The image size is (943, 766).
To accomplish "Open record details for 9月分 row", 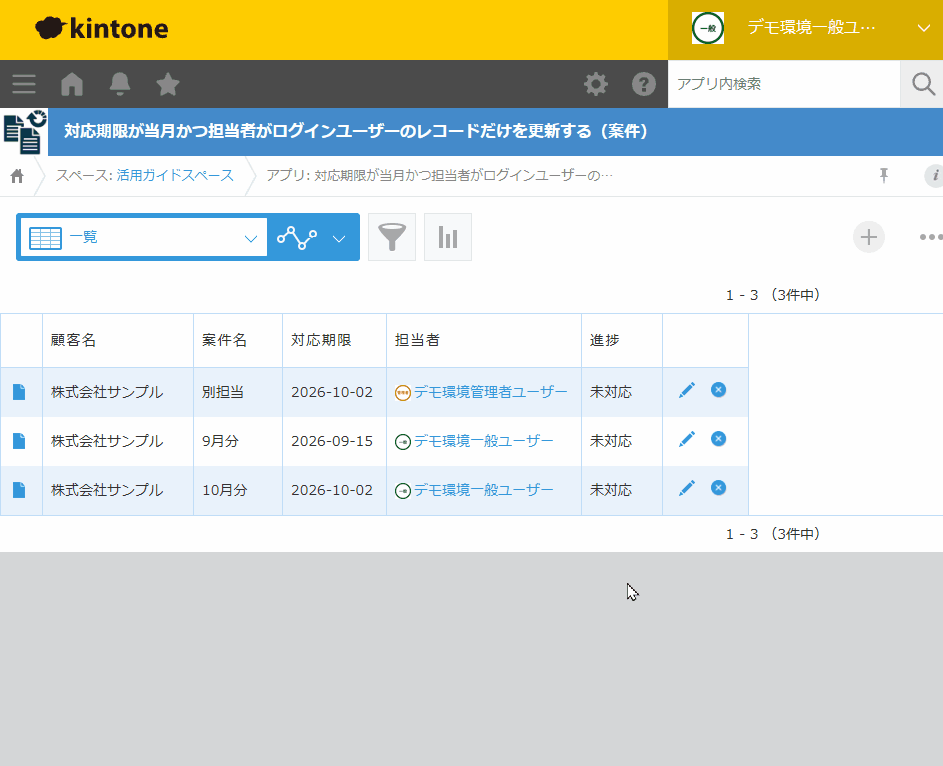I will click(x=19, y=441).
